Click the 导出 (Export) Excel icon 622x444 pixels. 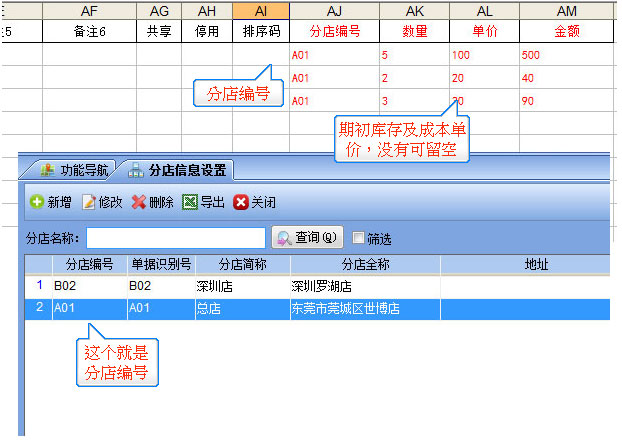(190, 202)
